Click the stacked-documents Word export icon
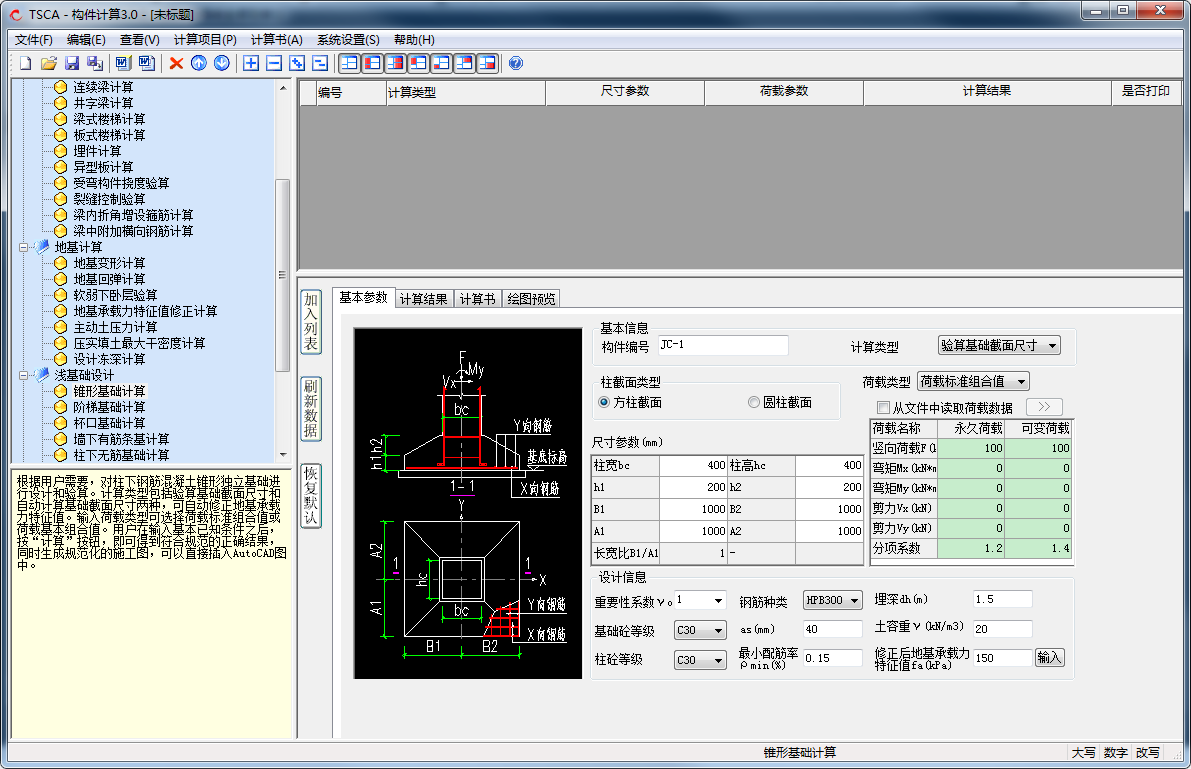 tap(147, 63)
